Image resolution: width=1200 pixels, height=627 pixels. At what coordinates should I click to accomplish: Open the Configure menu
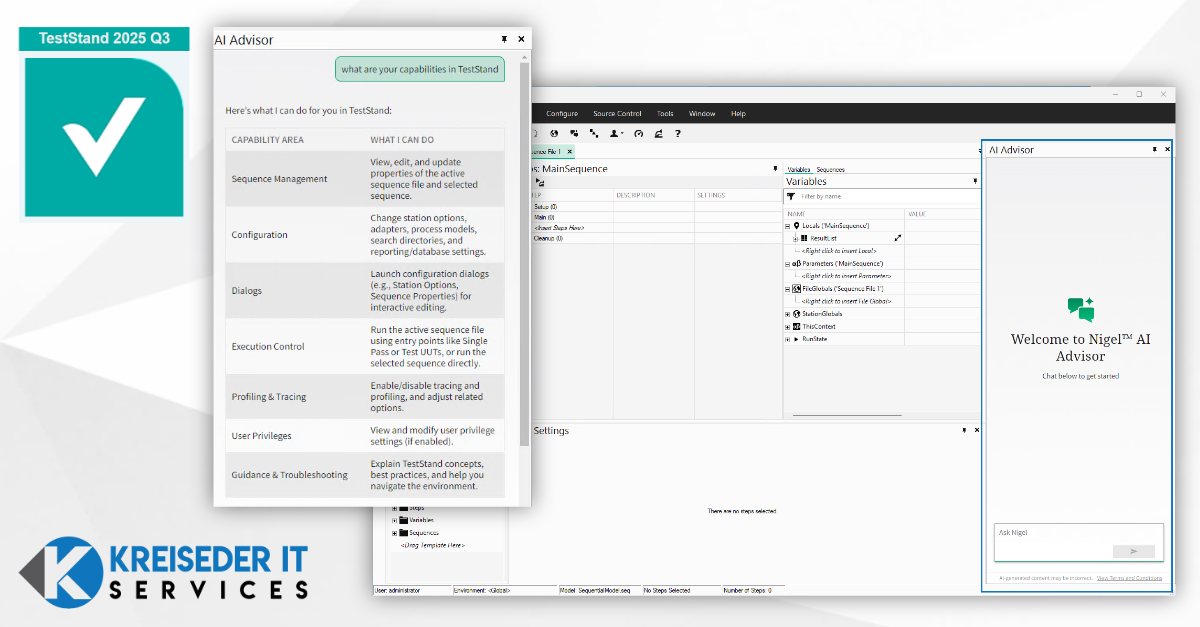562,114
